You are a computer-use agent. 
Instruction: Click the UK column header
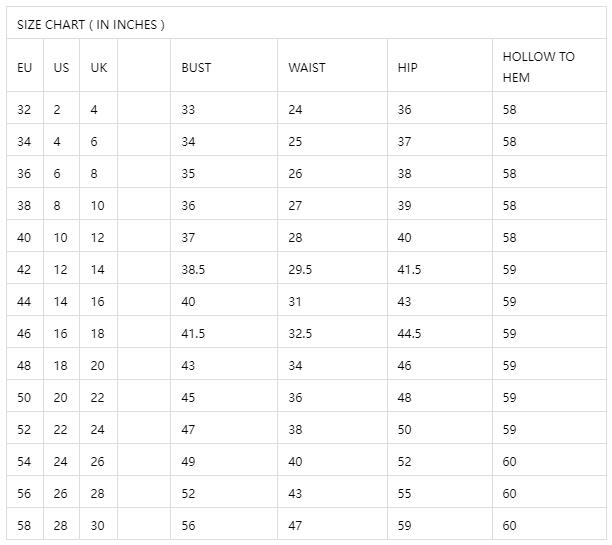click(x=99, y=68)
